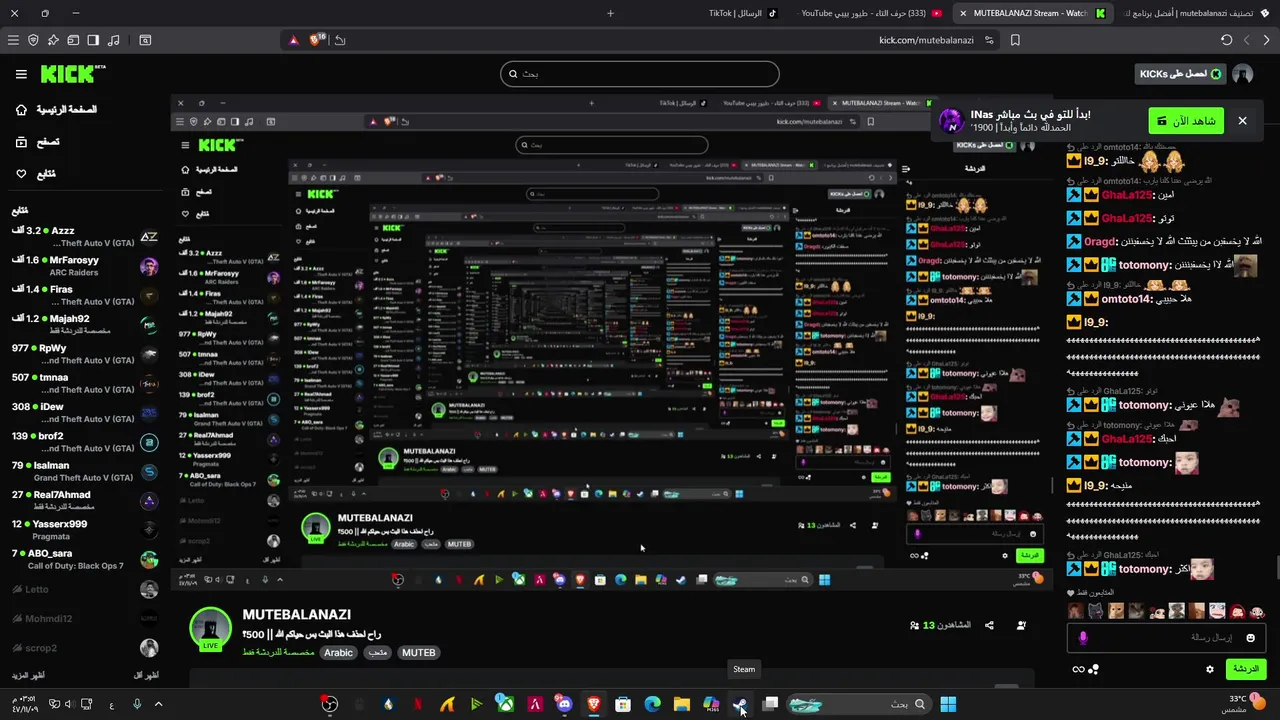Click the send message chat field
This screenshot has height=720, width=1280.
(1166, 638)
